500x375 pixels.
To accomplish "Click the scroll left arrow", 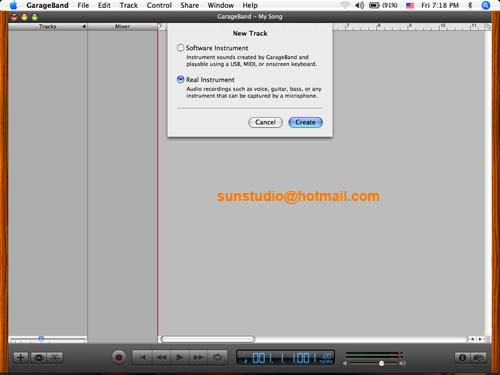I will [x=473, y=339].
